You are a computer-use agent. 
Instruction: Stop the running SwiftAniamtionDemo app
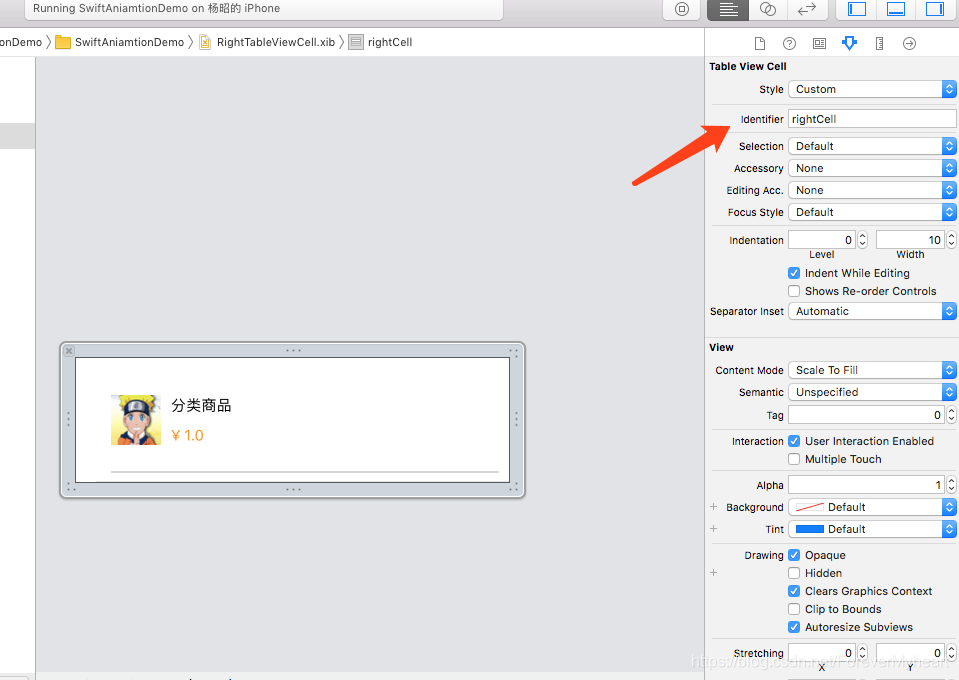(x=683, y=10)
